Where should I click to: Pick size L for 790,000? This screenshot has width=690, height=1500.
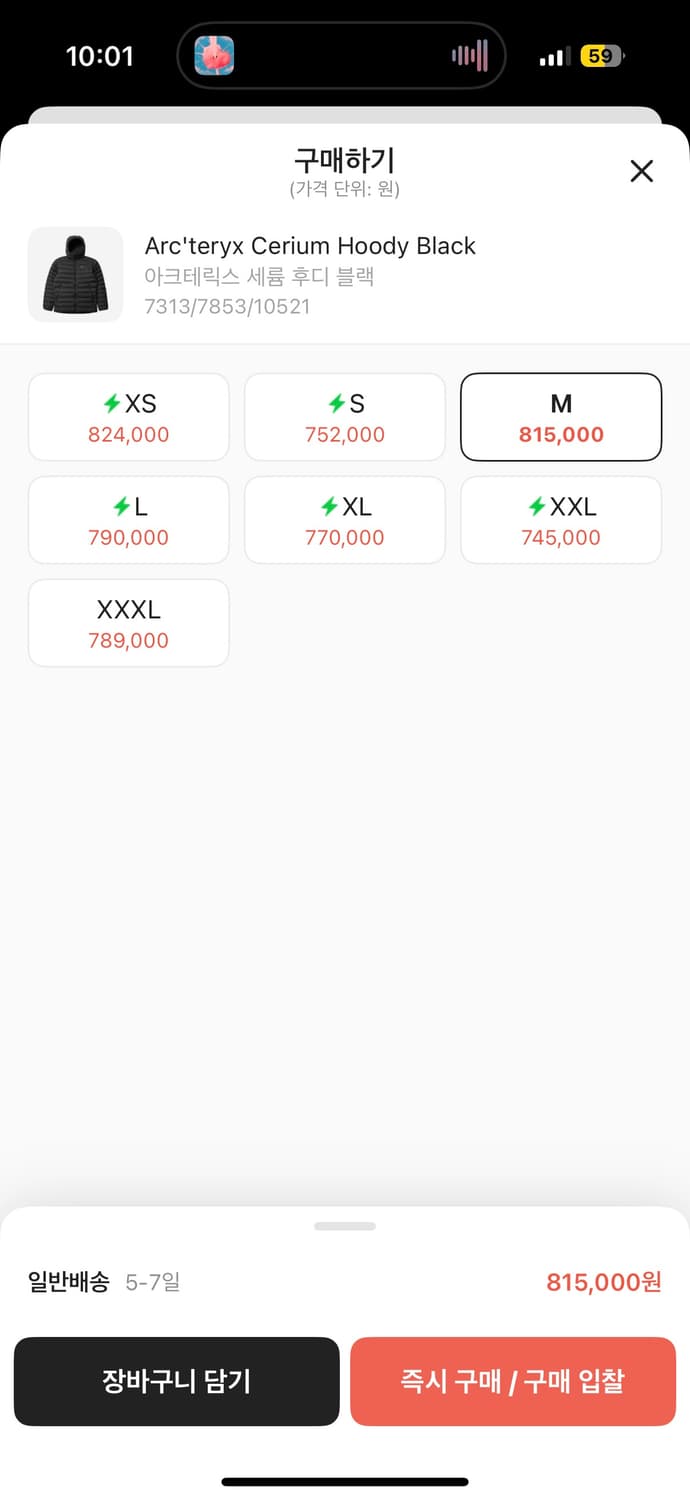tap(129, 520)
